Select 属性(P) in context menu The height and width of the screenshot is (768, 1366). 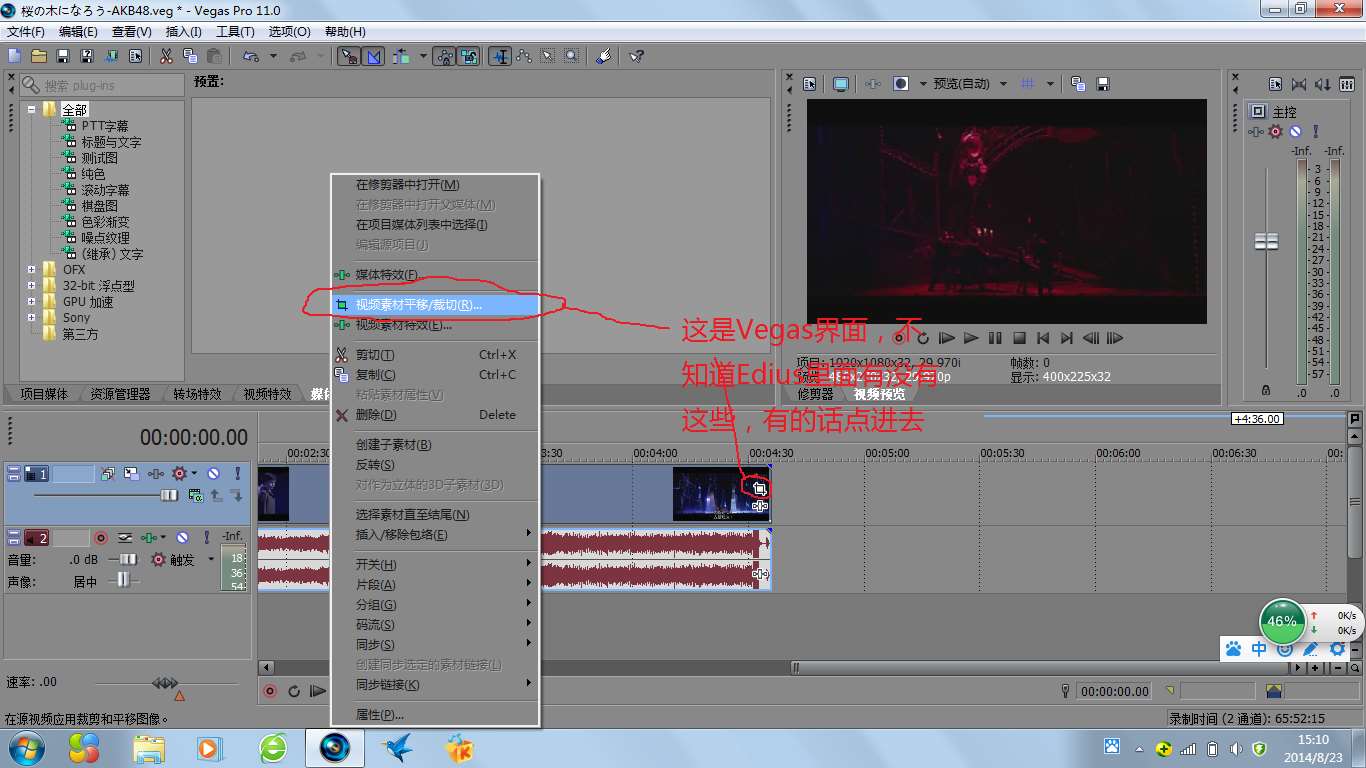click(x=435, y=715)
